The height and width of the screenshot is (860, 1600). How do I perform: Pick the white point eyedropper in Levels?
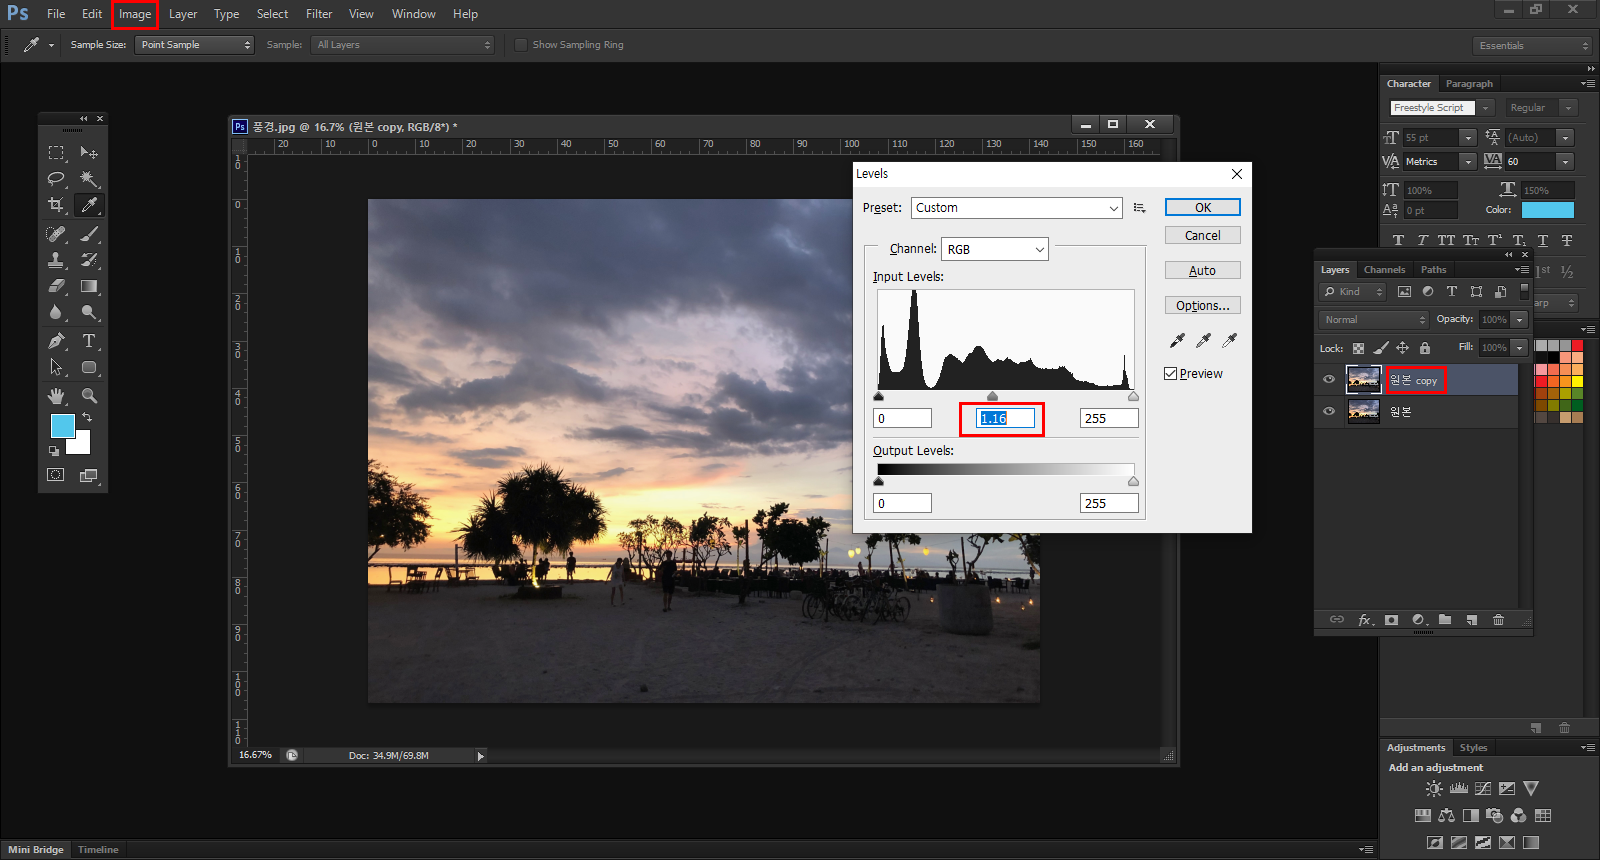coord(1229,341)
